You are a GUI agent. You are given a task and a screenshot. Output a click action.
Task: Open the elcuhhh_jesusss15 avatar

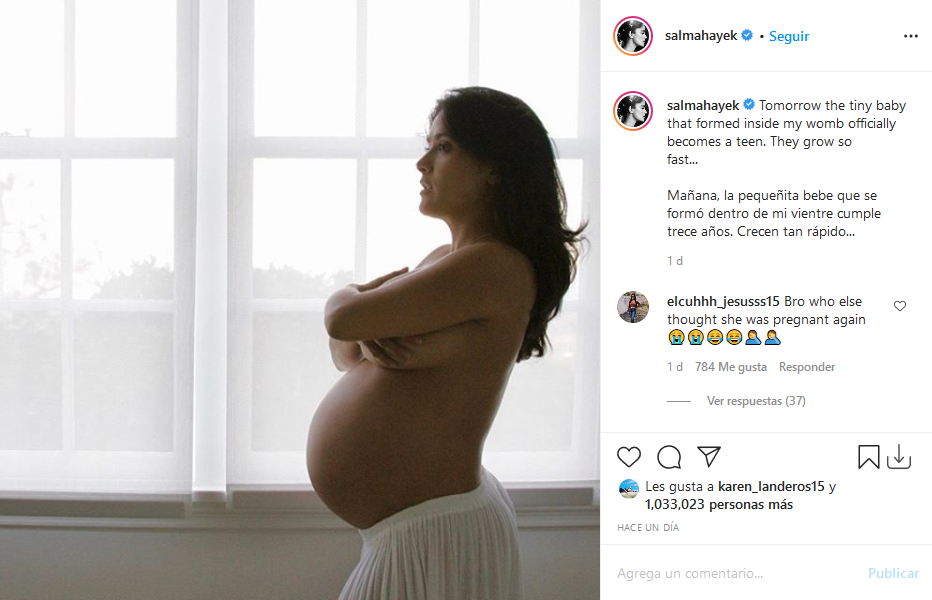click(x=633, y=307)
